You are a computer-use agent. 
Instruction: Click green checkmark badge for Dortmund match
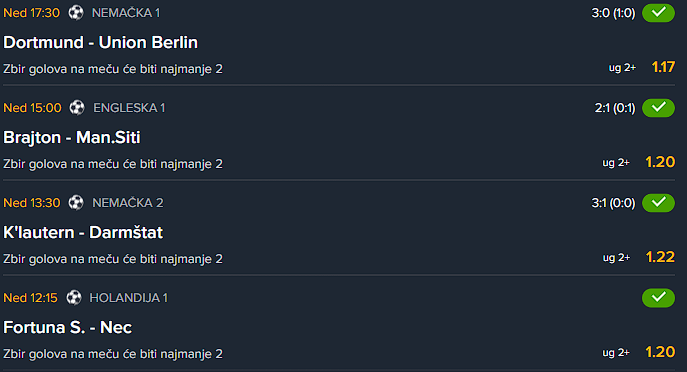click(658, 13)
